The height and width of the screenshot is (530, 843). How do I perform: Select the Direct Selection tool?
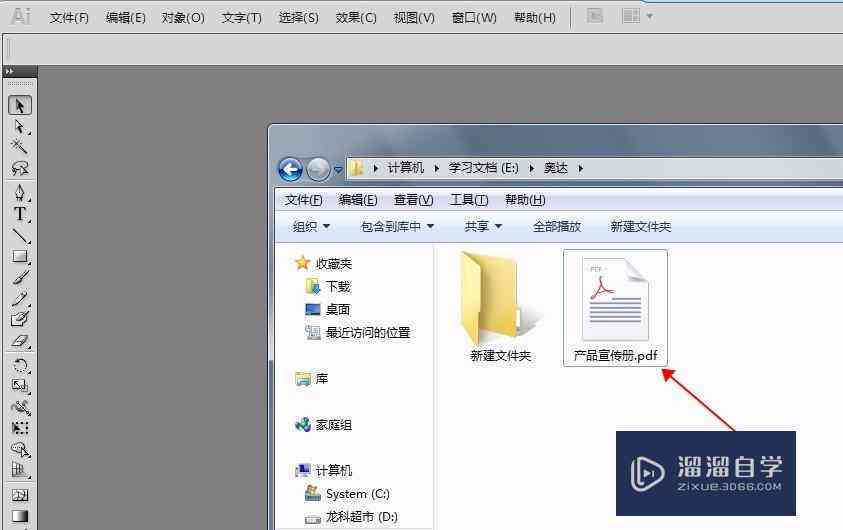[20, 127]
